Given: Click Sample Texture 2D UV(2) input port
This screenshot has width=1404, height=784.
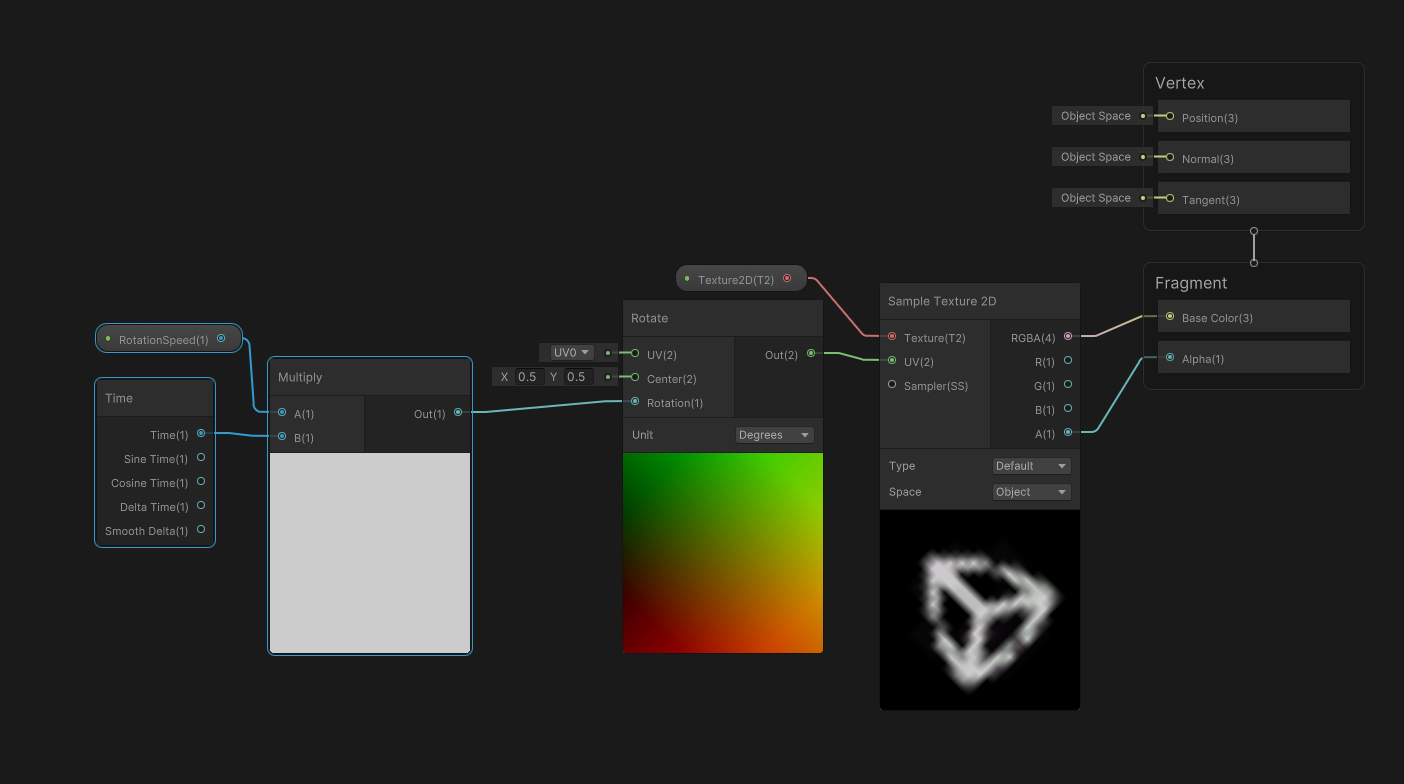Looking at the screenshot, I should (892, 361).
